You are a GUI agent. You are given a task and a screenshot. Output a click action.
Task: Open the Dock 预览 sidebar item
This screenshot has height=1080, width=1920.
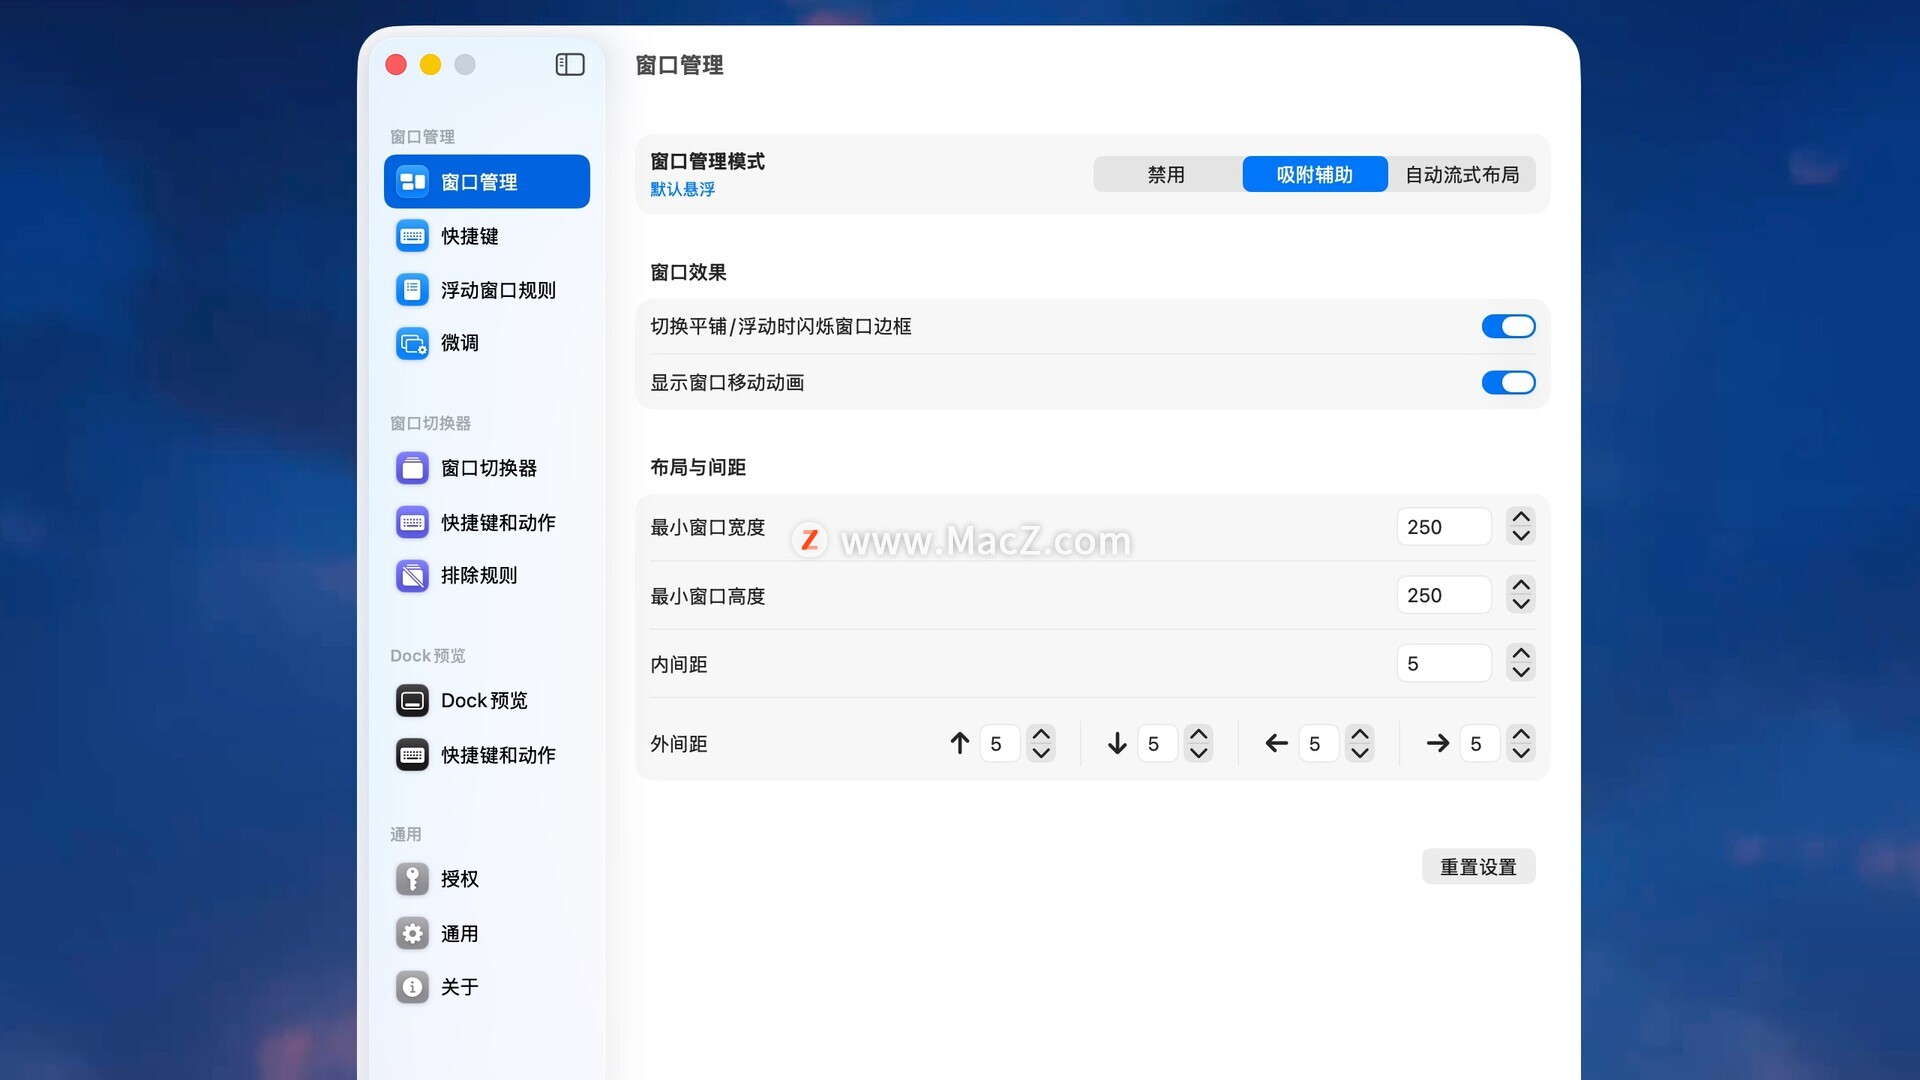click(487, 701)
